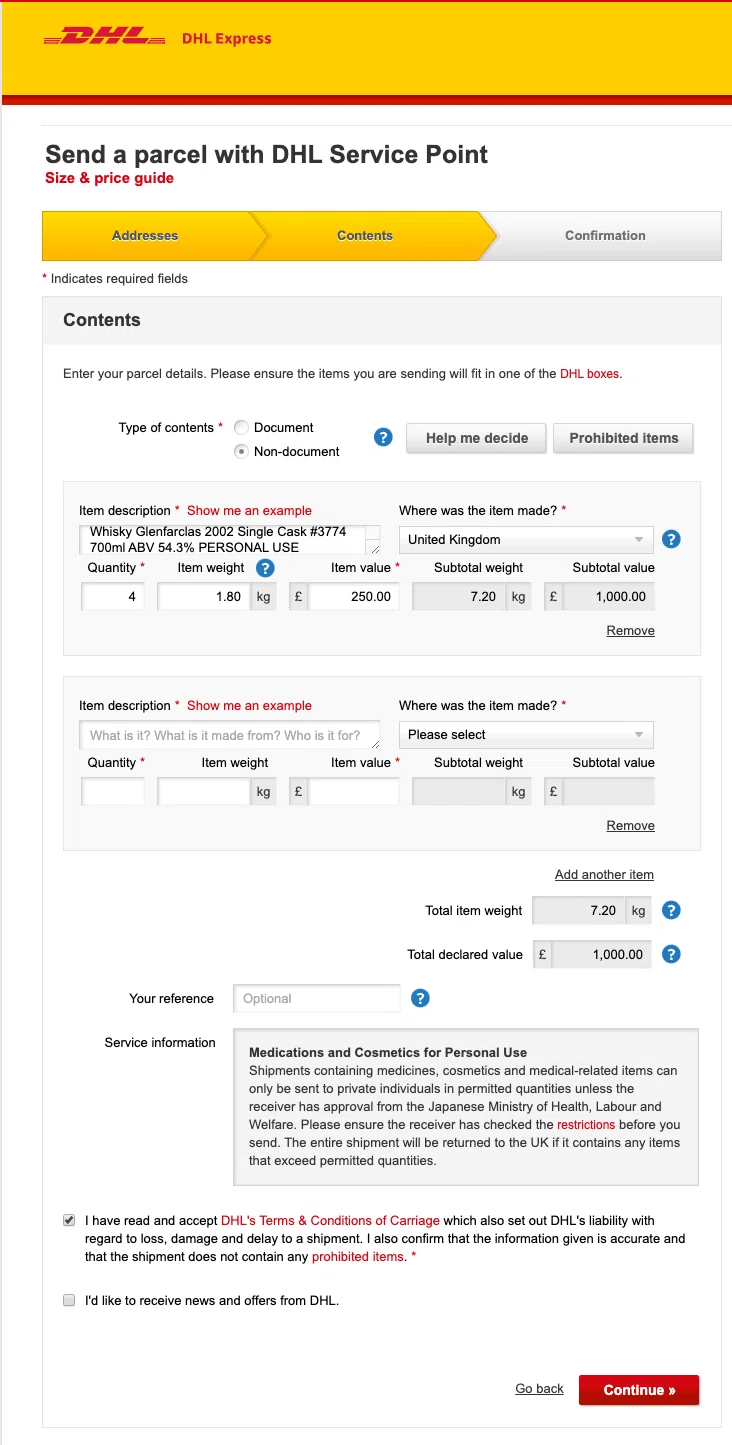This screenshot has width=732, height=1445.
Task: Click the Go back link
Action: 540,1389
